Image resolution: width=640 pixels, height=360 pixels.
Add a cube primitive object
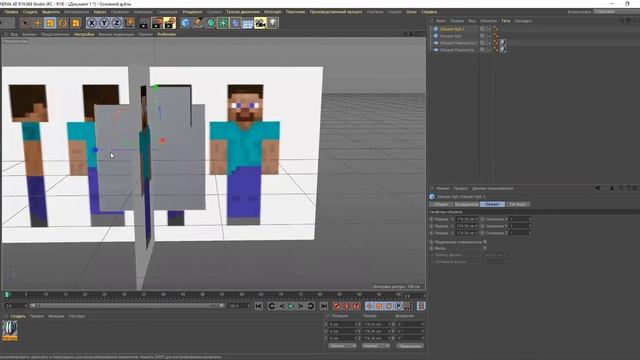tap(186, 23)
